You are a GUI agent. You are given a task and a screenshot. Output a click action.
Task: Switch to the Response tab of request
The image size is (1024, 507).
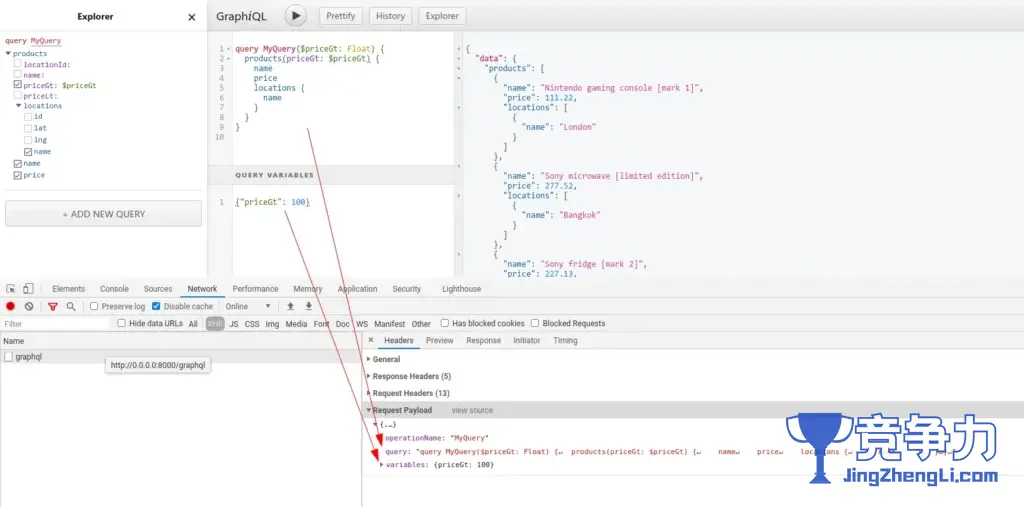coord(483,340)
